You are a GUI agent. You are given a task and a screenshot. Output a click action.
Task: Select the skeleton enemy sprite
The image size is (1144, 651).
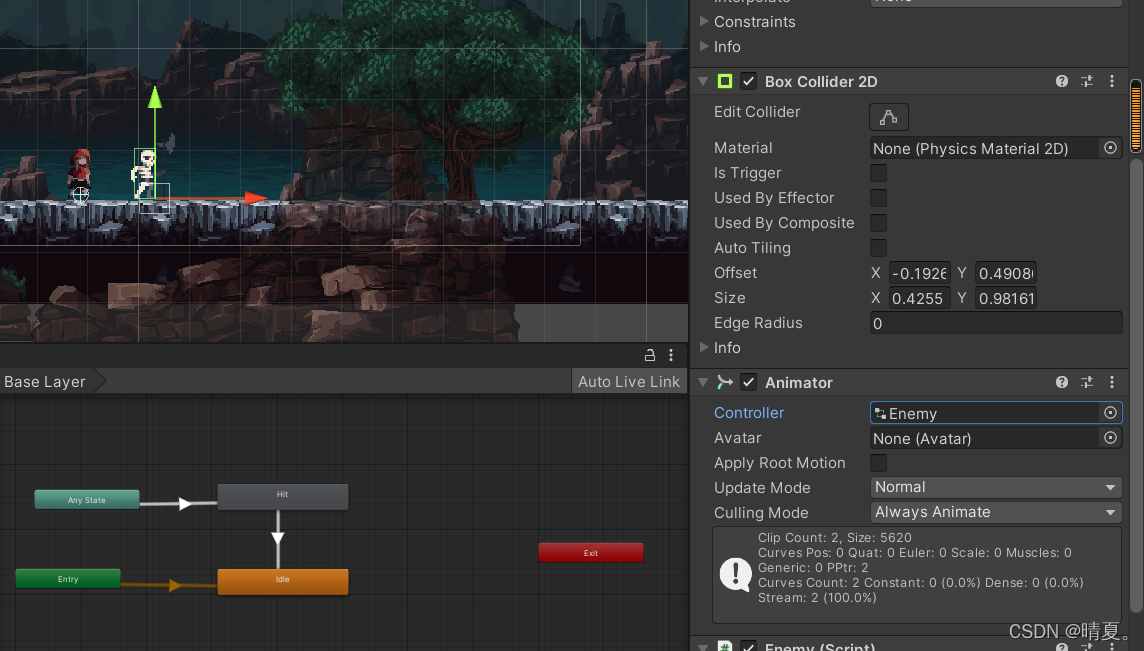tap(144, 174)
